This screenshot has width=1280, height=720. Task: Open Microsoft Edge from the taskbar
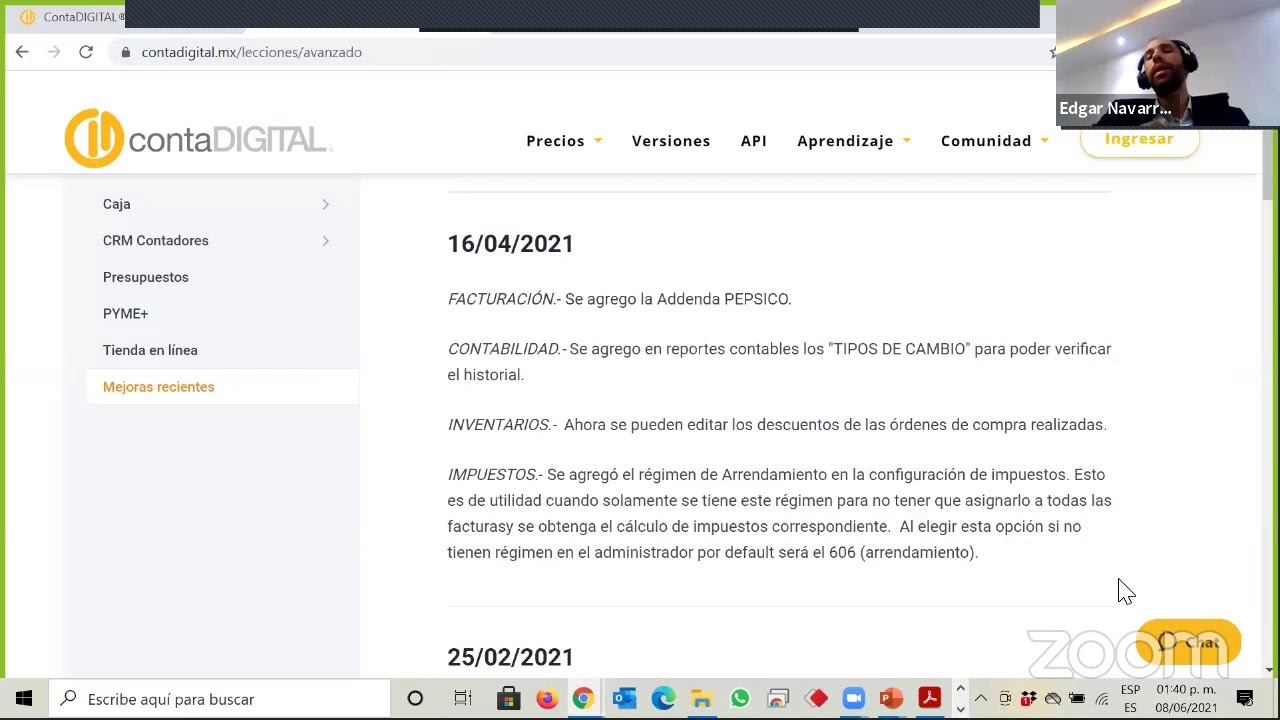663,699
